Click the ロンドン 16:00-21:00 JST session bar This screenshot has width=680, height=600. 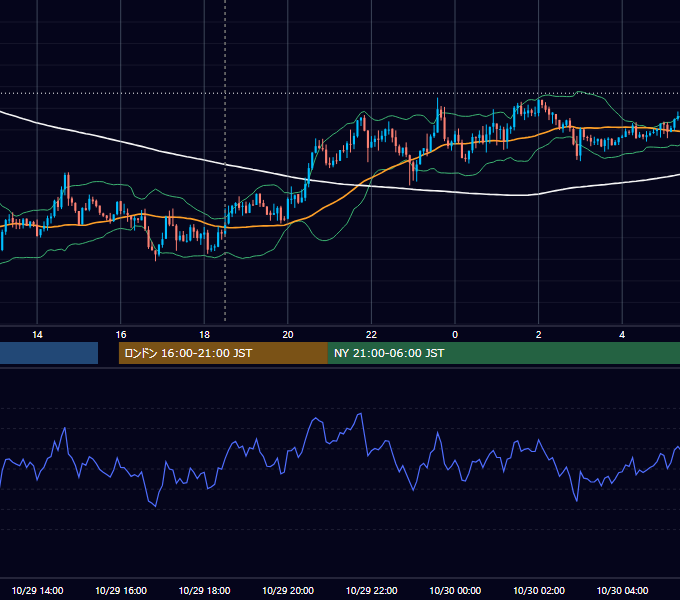click(223, 353)
